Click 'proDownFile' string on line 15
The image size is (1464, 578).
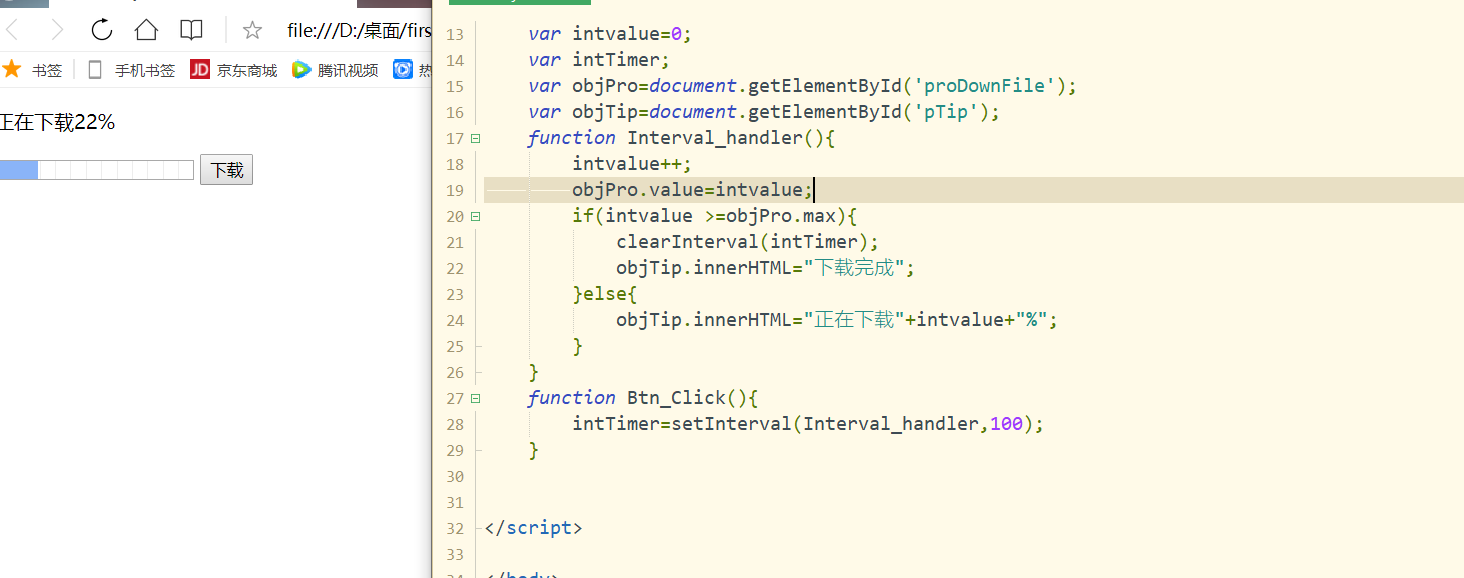click(x=984, y=86)
